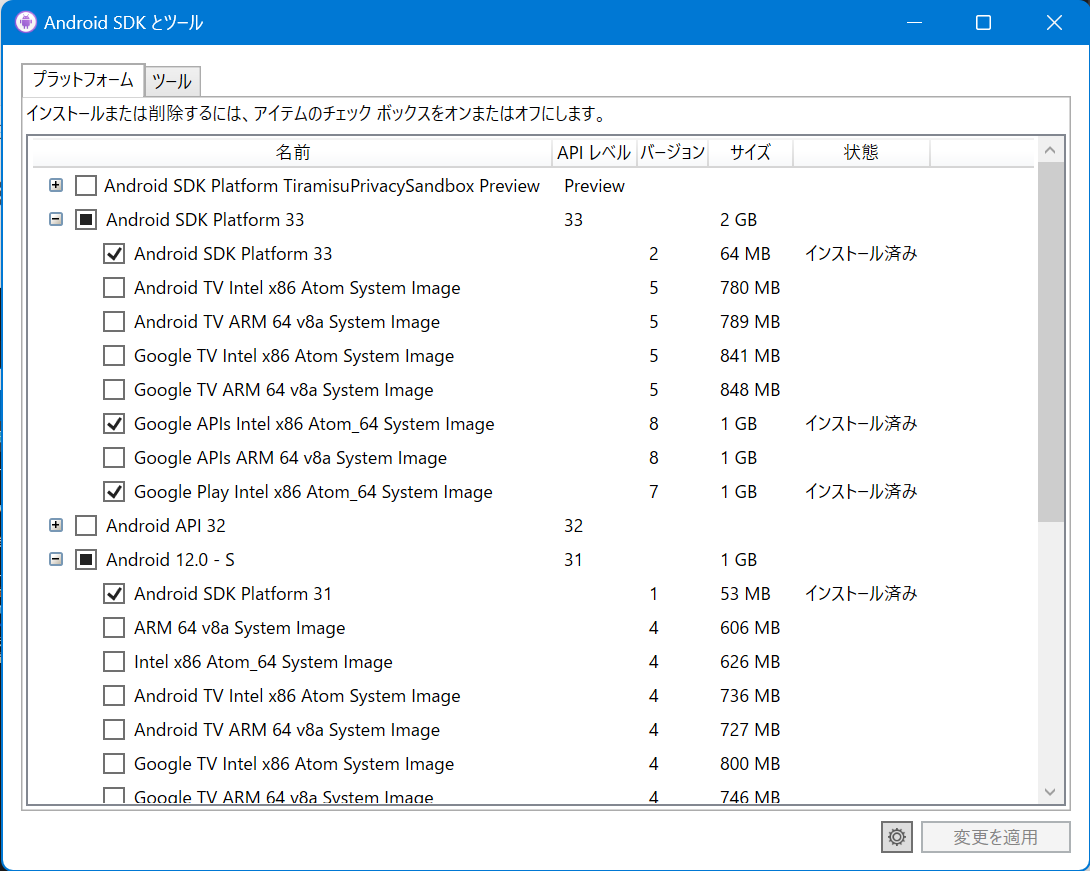Viewport: 1090px width, 871px height.
Task: Click the scrollbar down arrow
Action: (1050, 792)
